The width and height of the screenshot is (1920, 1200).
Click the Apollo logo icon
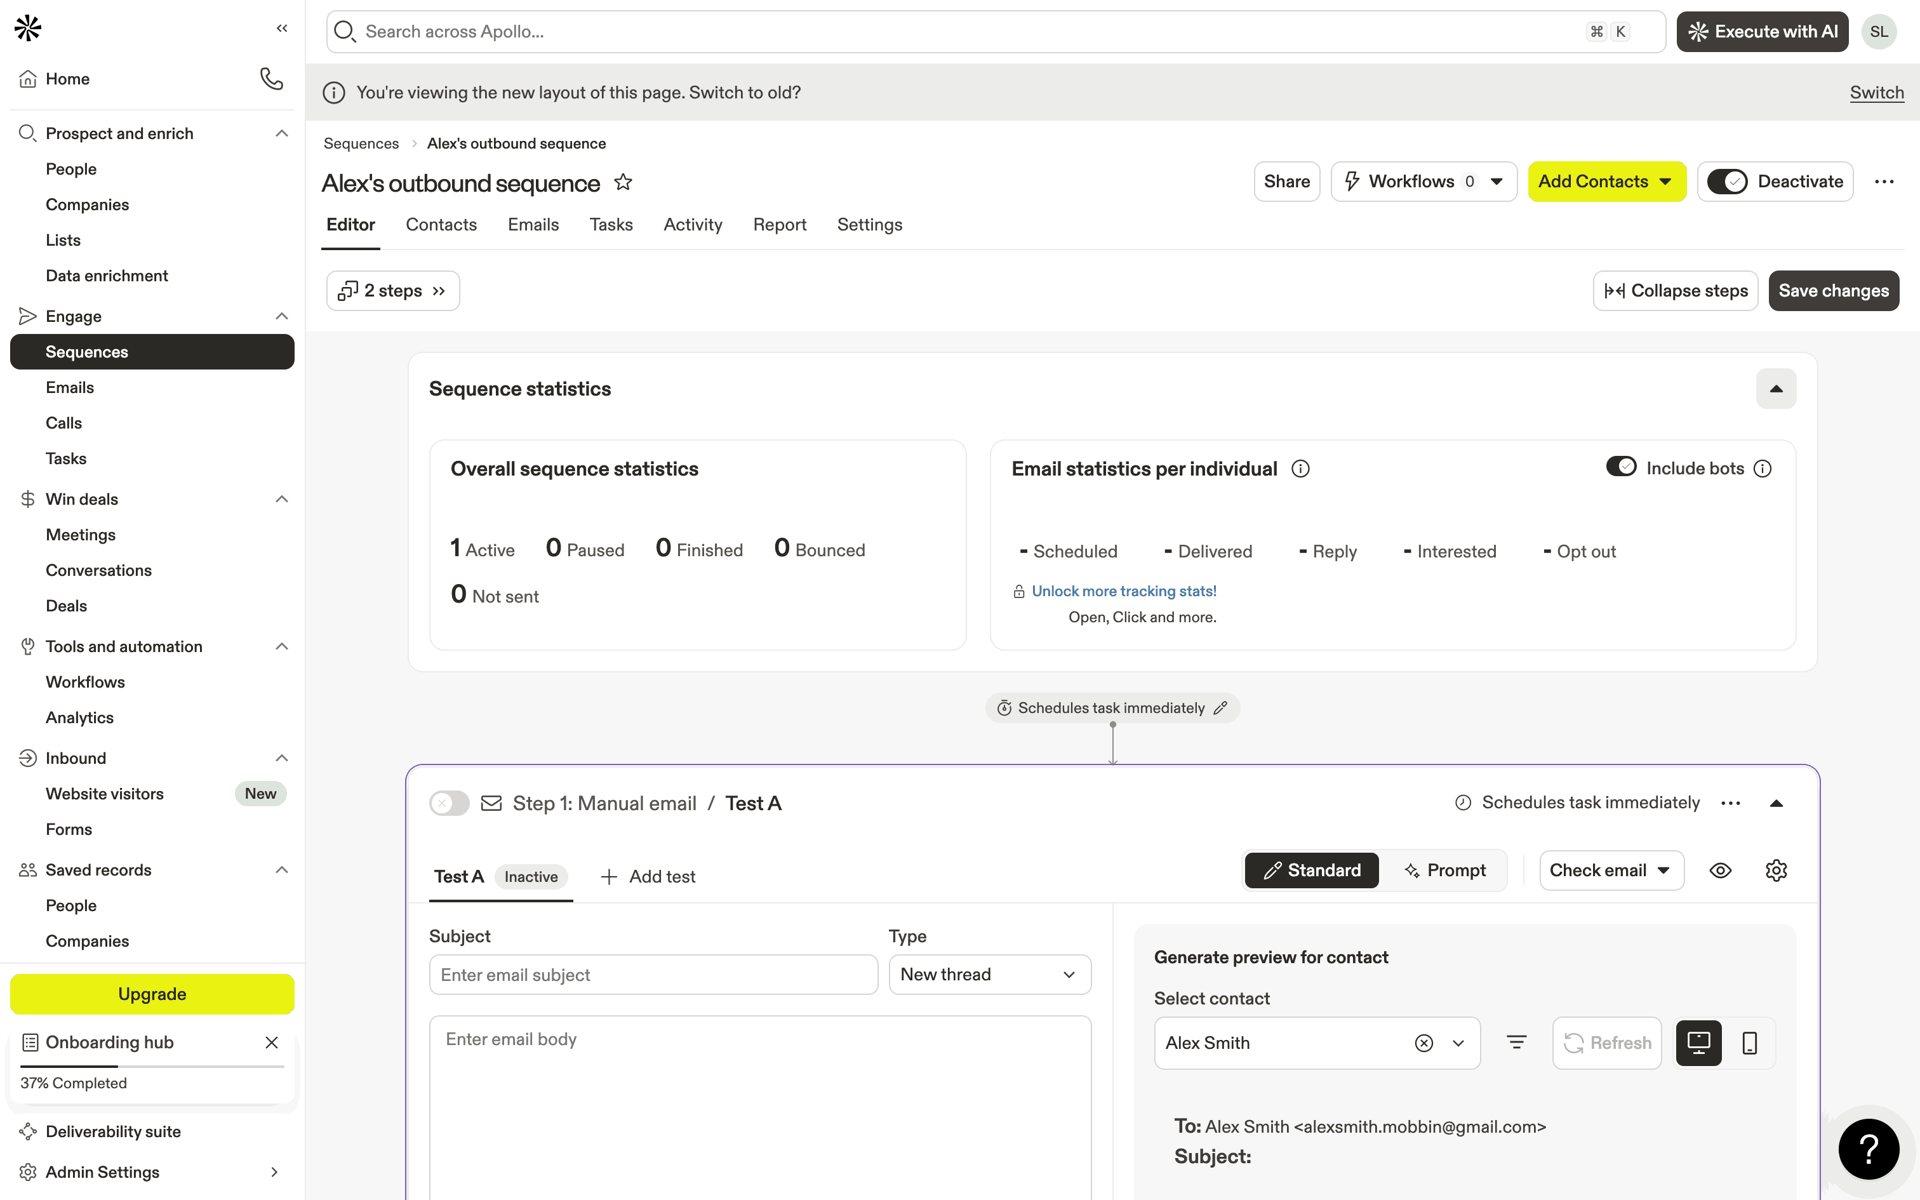[x=28, y=28]
